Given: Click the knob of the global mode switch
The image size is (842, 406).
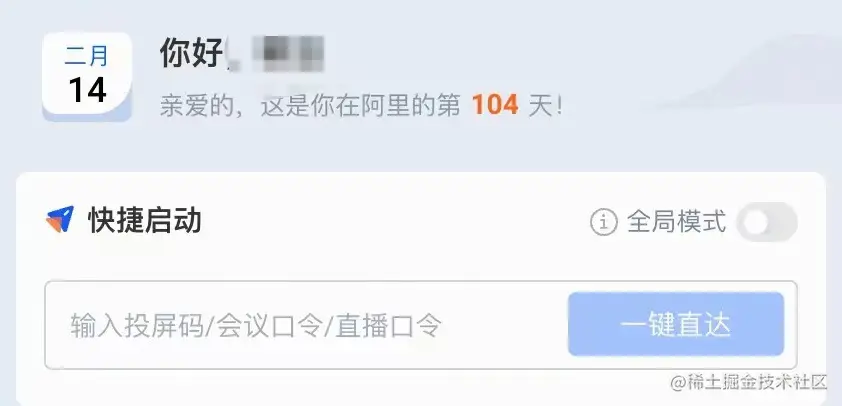Looking at the screenshot, I should [756, 222].
